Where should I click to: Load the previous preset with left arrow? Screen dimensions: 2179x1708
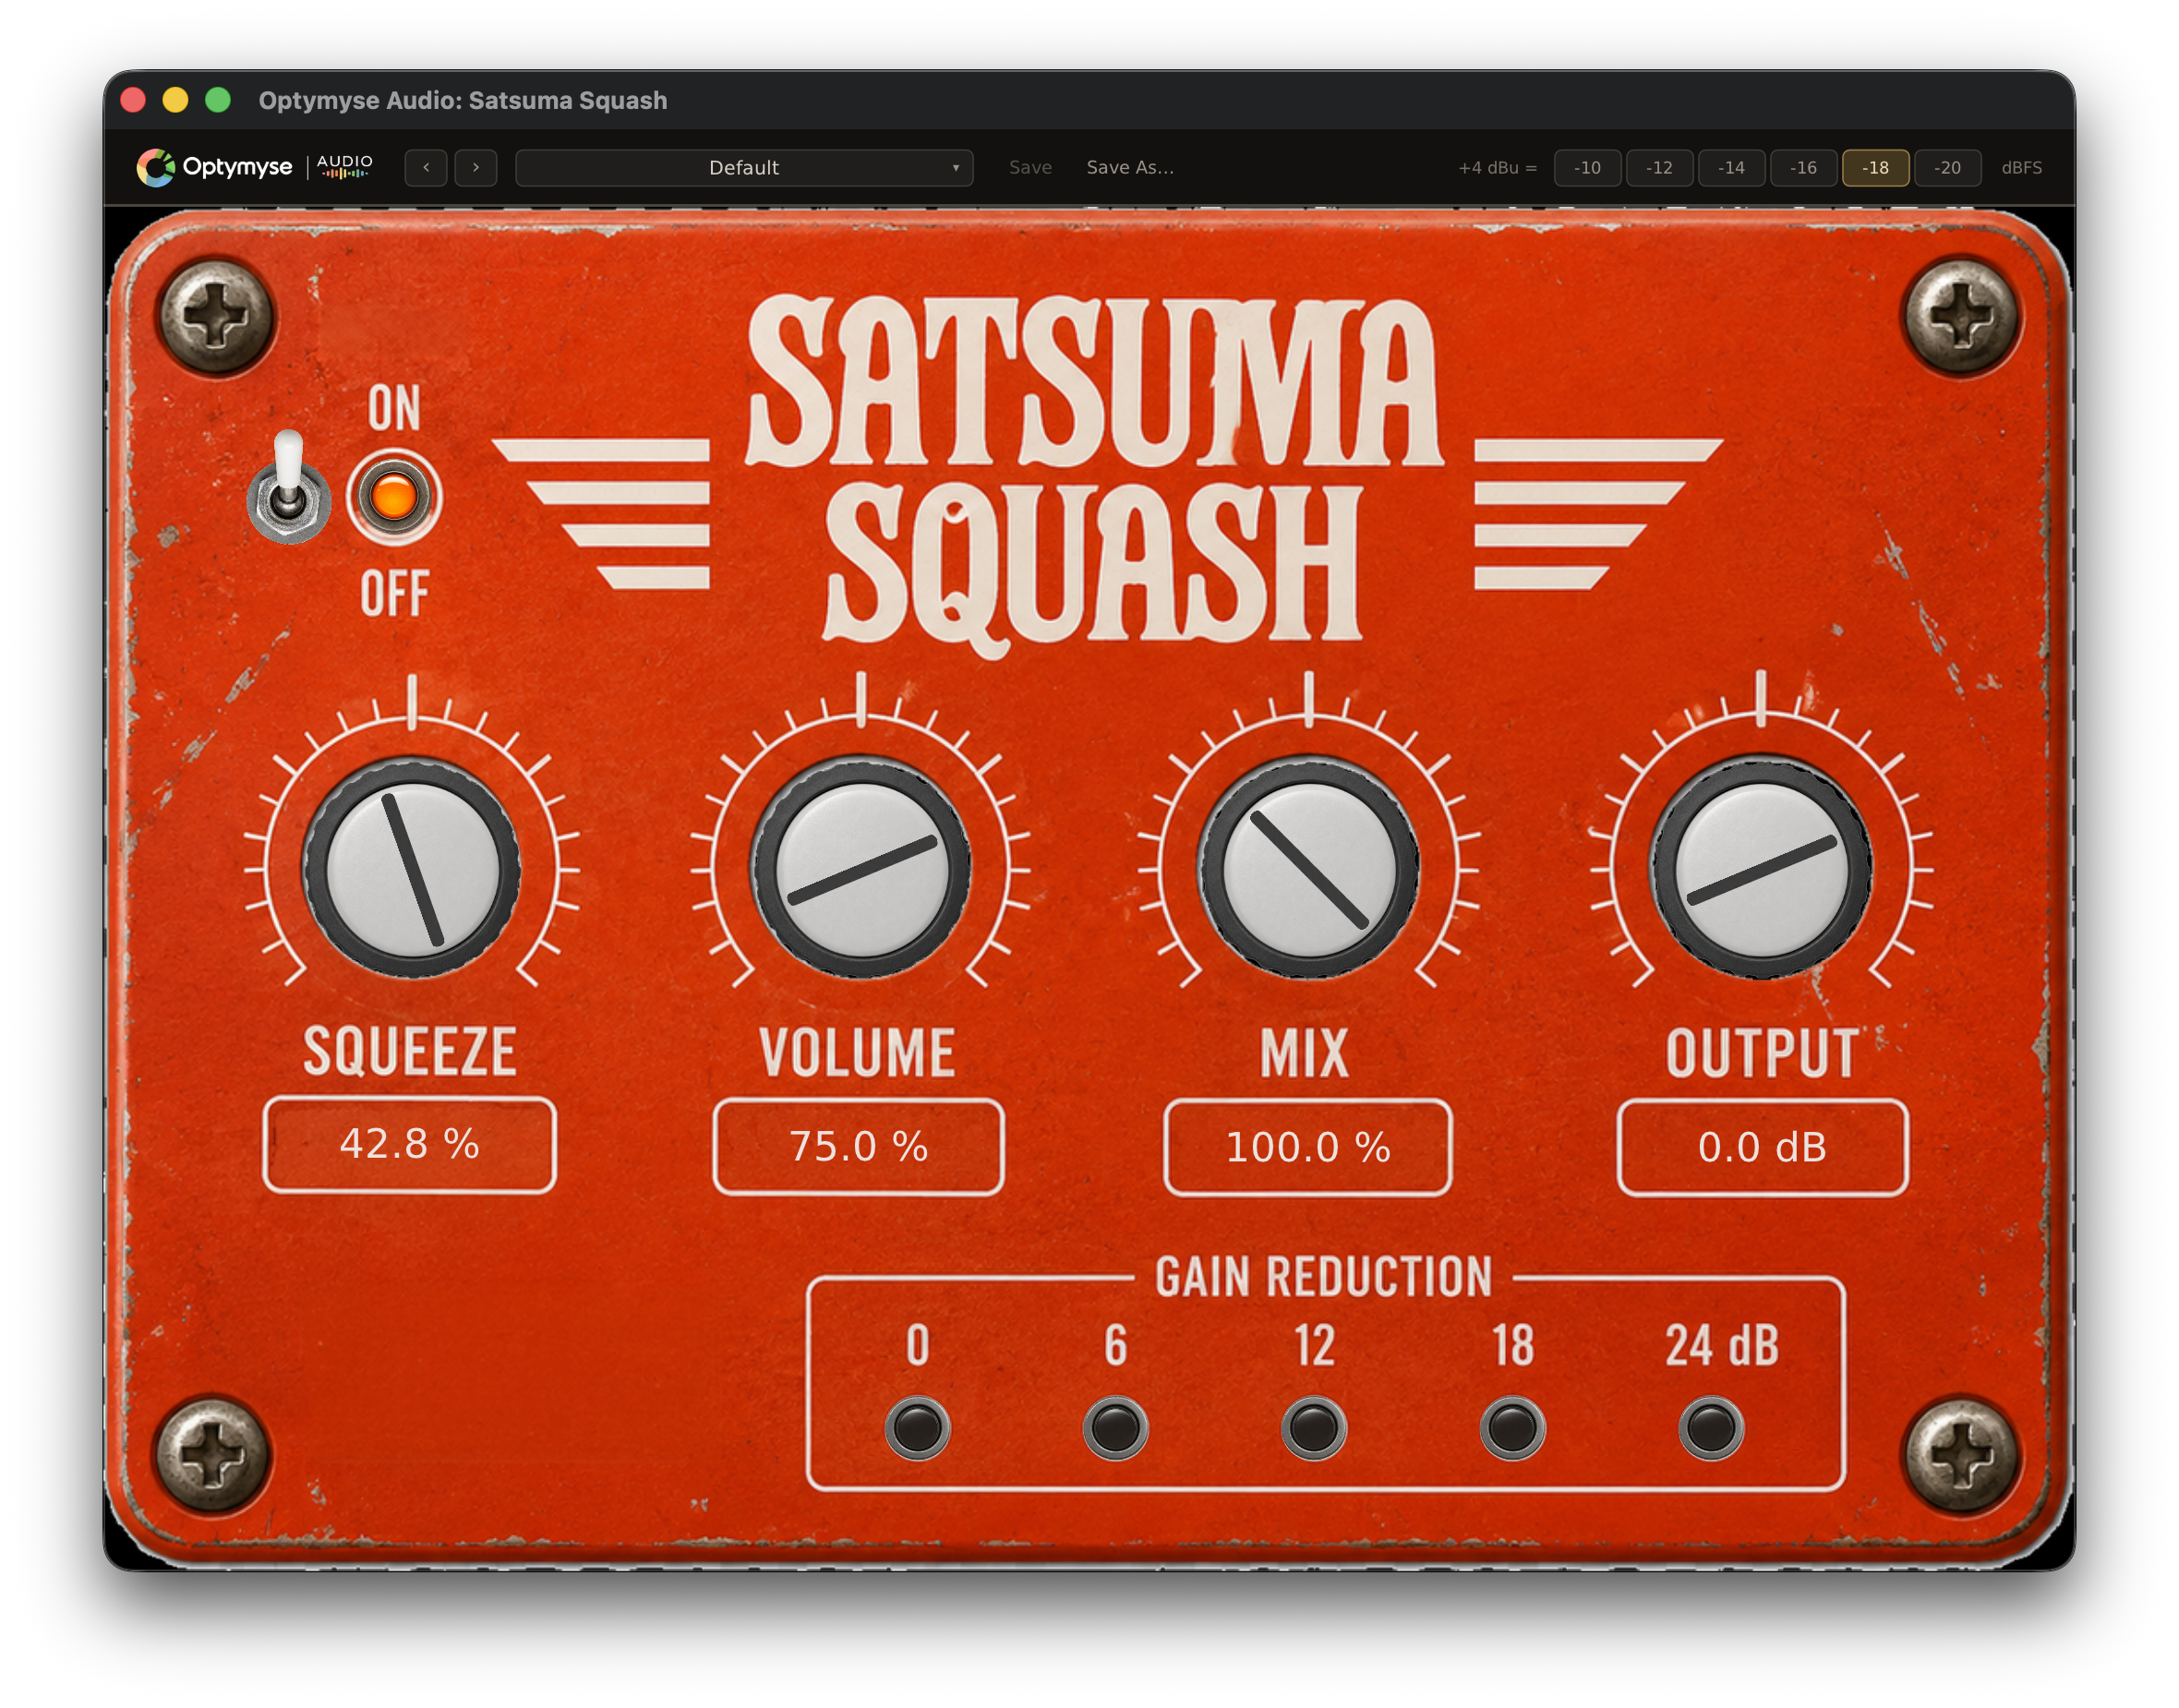point(427,167)
